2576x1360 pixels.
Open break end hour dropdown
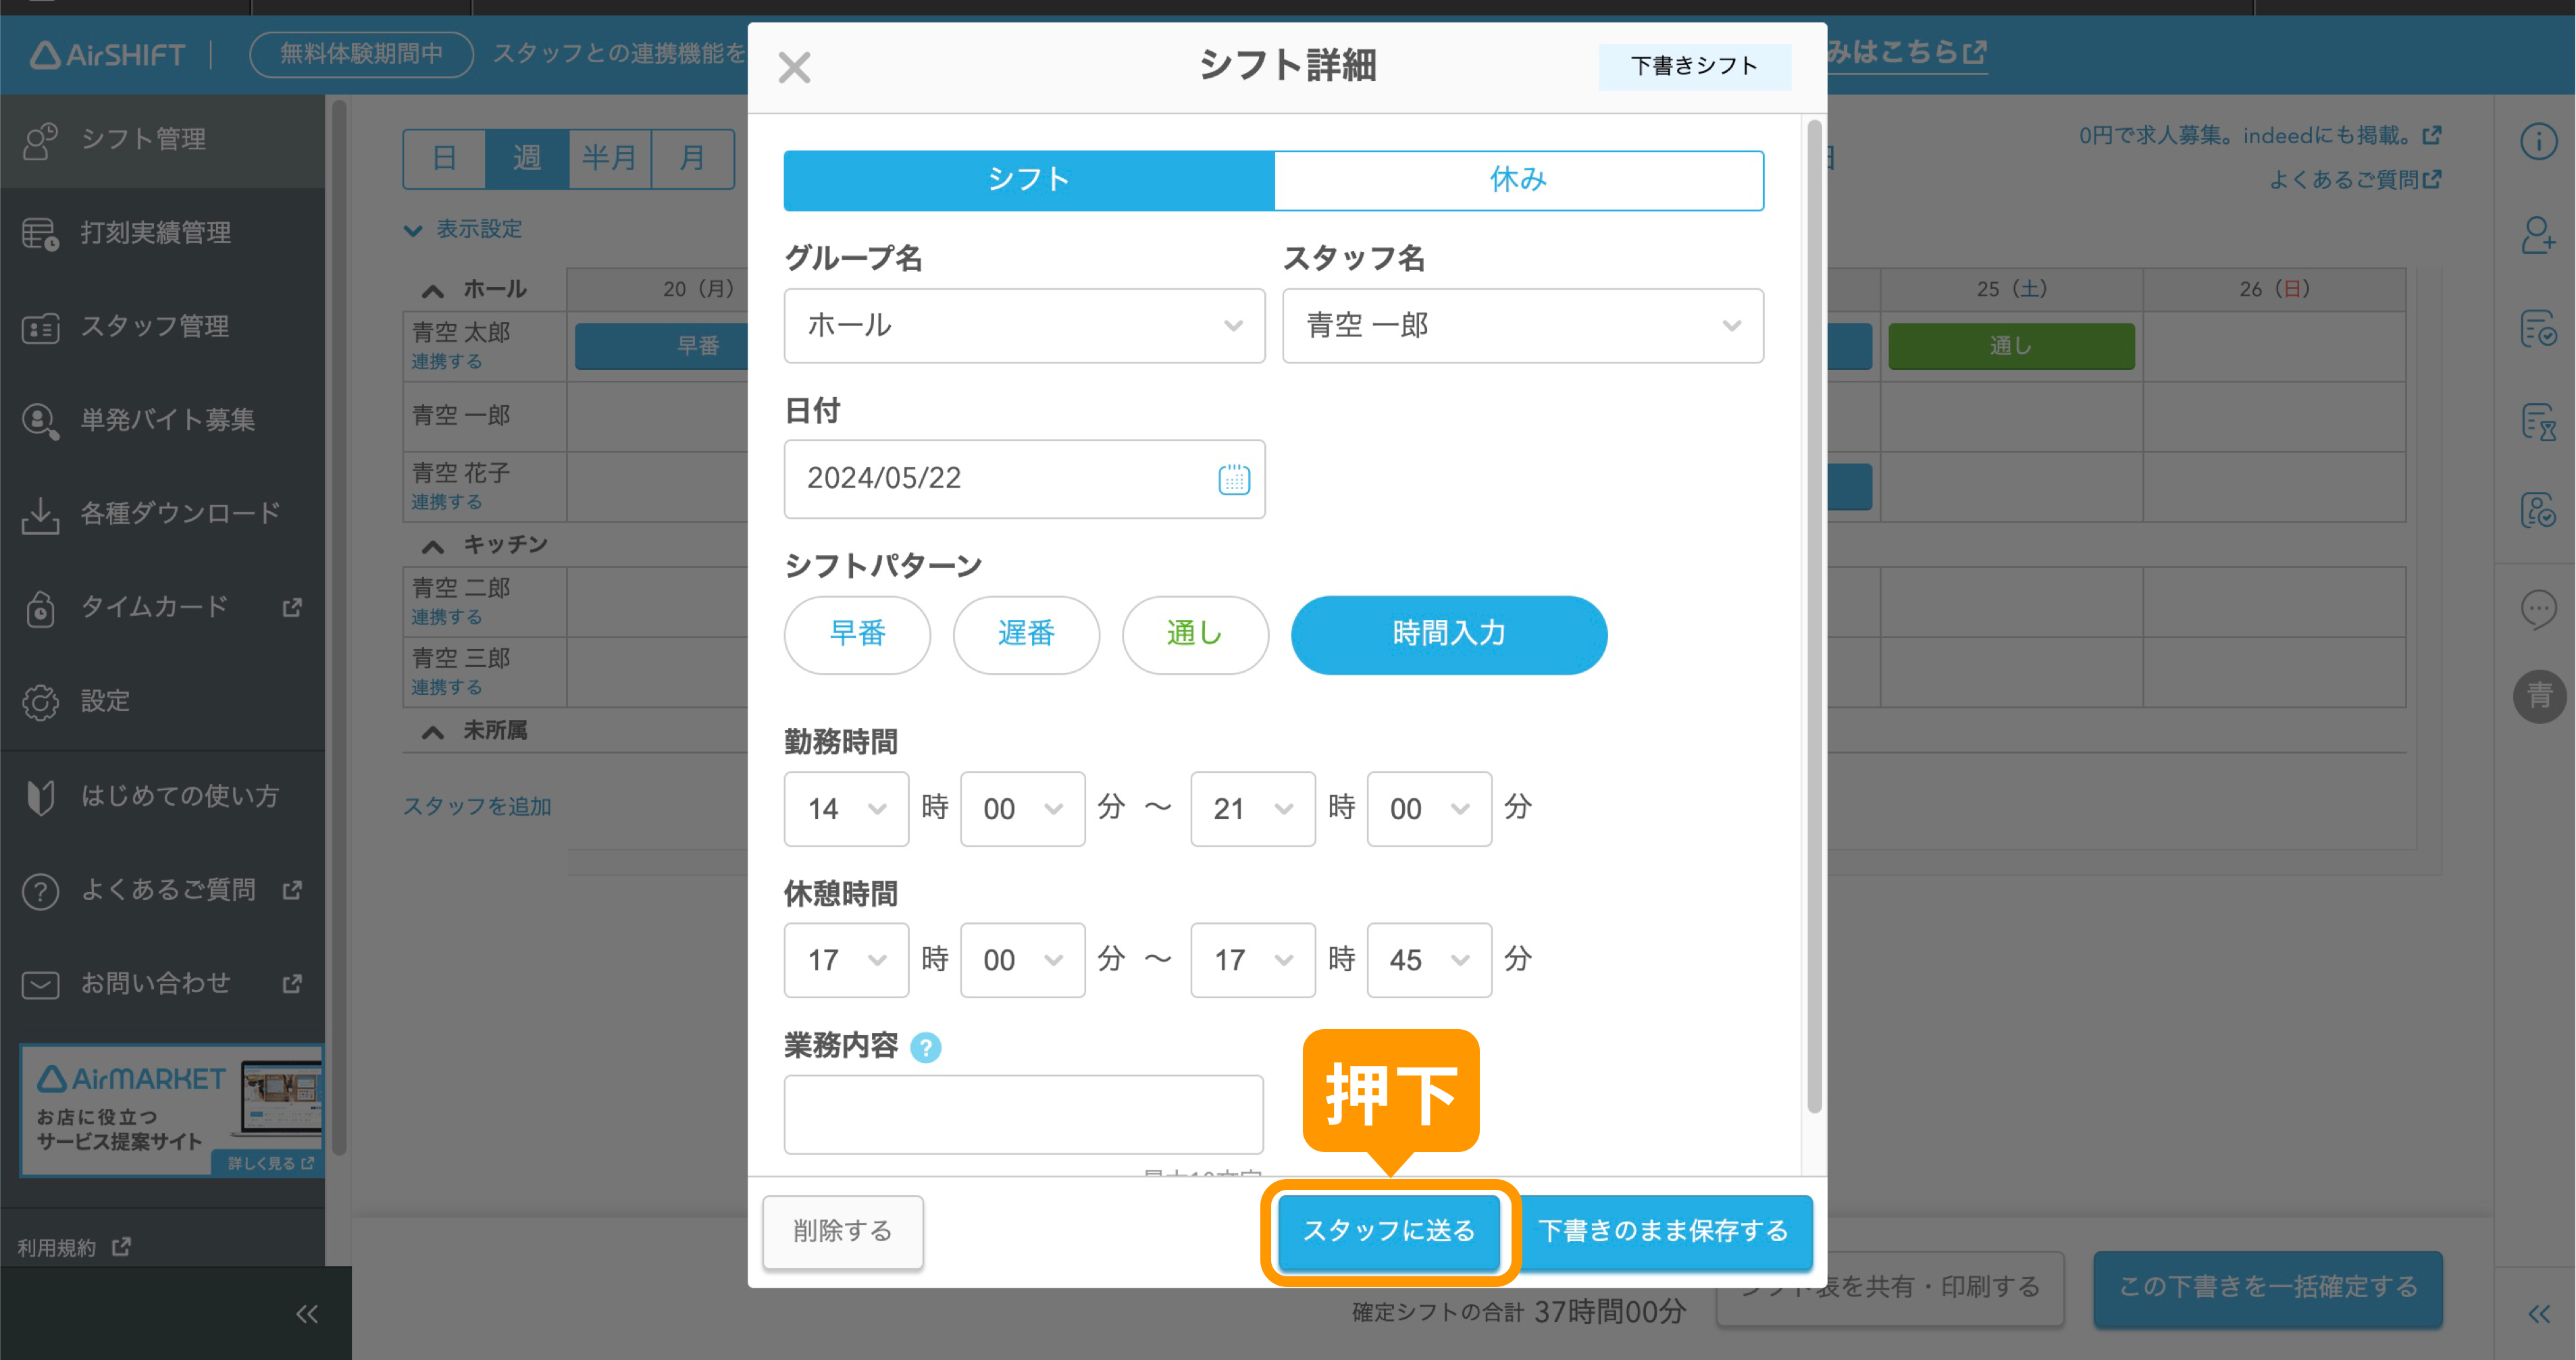1252,960
